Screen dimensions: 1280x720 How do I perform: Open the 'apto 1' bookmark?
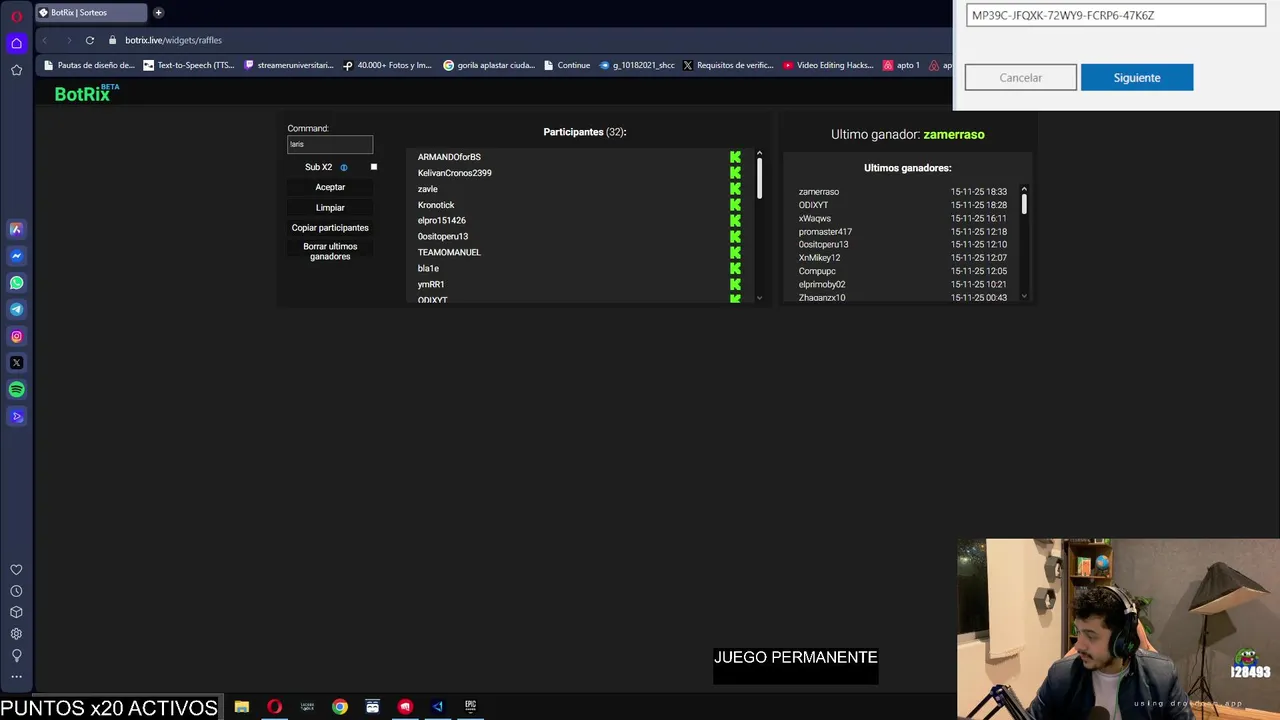pos(901,65)
